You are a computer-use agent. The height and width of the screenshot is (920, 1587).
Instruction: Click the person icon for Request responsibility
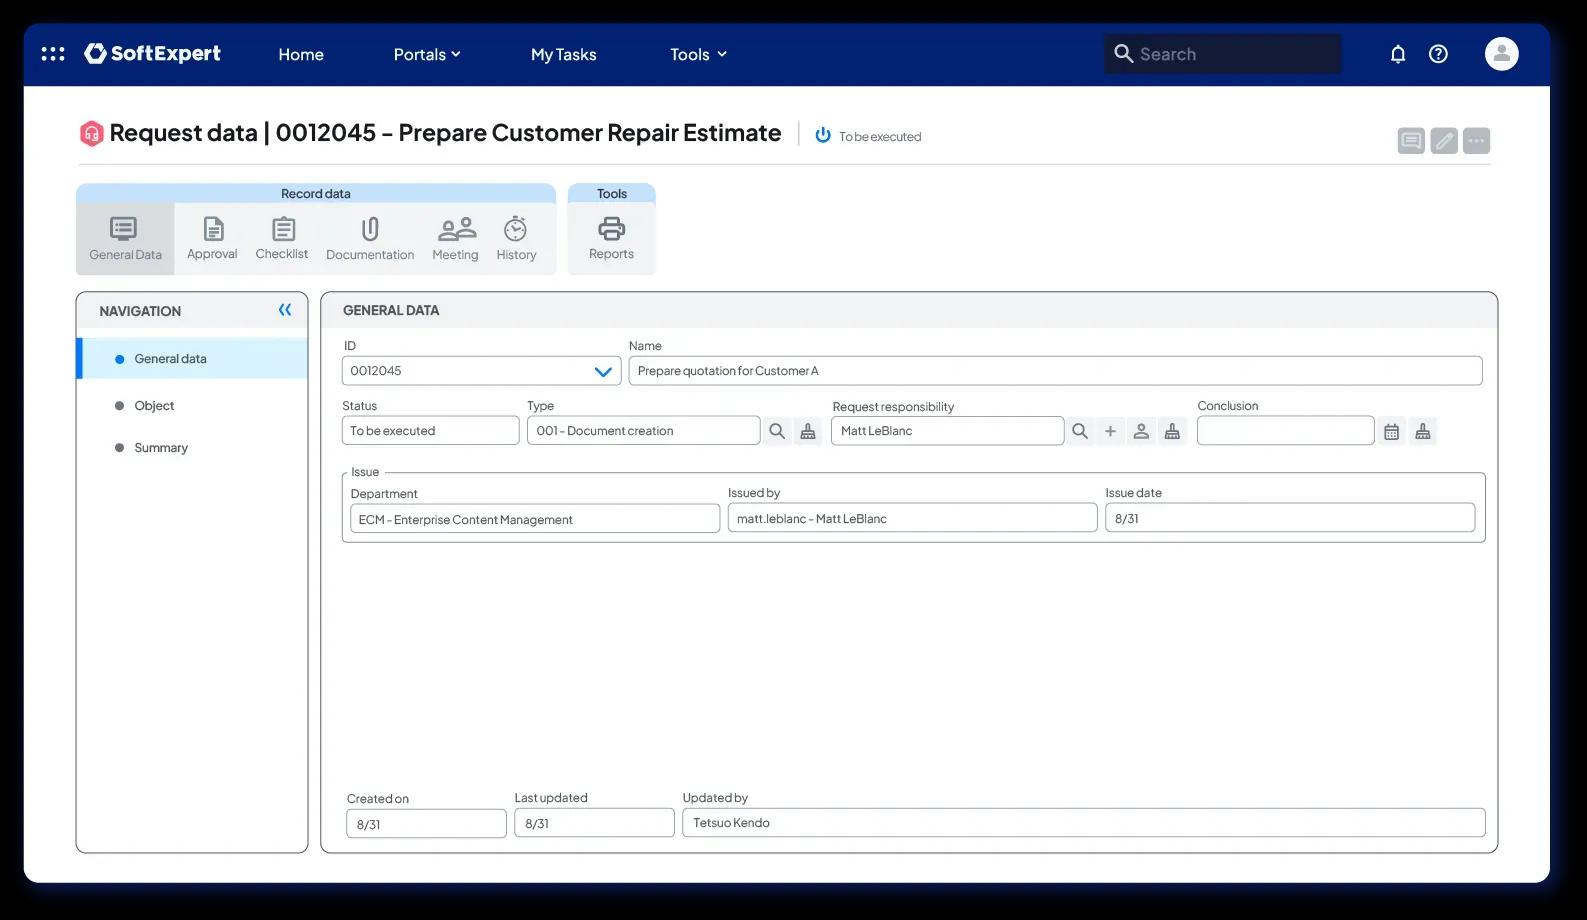tap(1141, 431)
